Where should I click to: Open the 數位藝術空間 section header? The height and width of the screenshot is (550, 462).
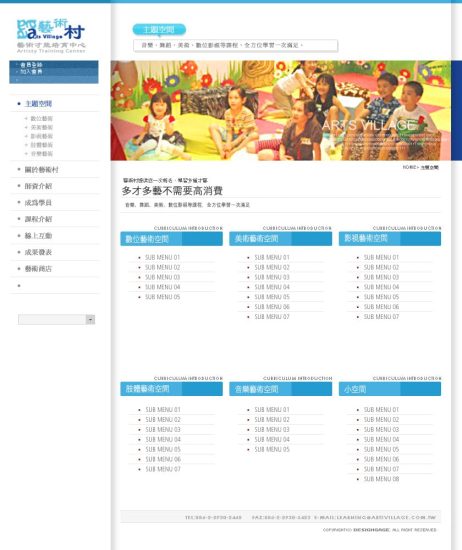[171, 239]
